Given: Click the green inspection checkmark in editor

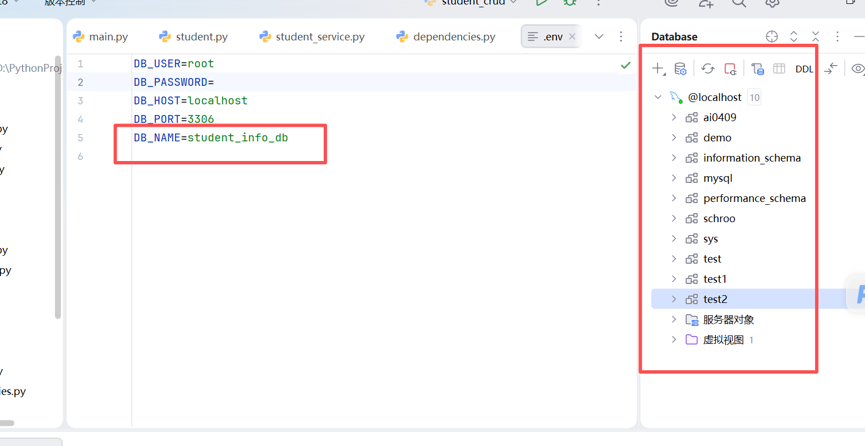Looking at the screenshot, I should [626, 65].
